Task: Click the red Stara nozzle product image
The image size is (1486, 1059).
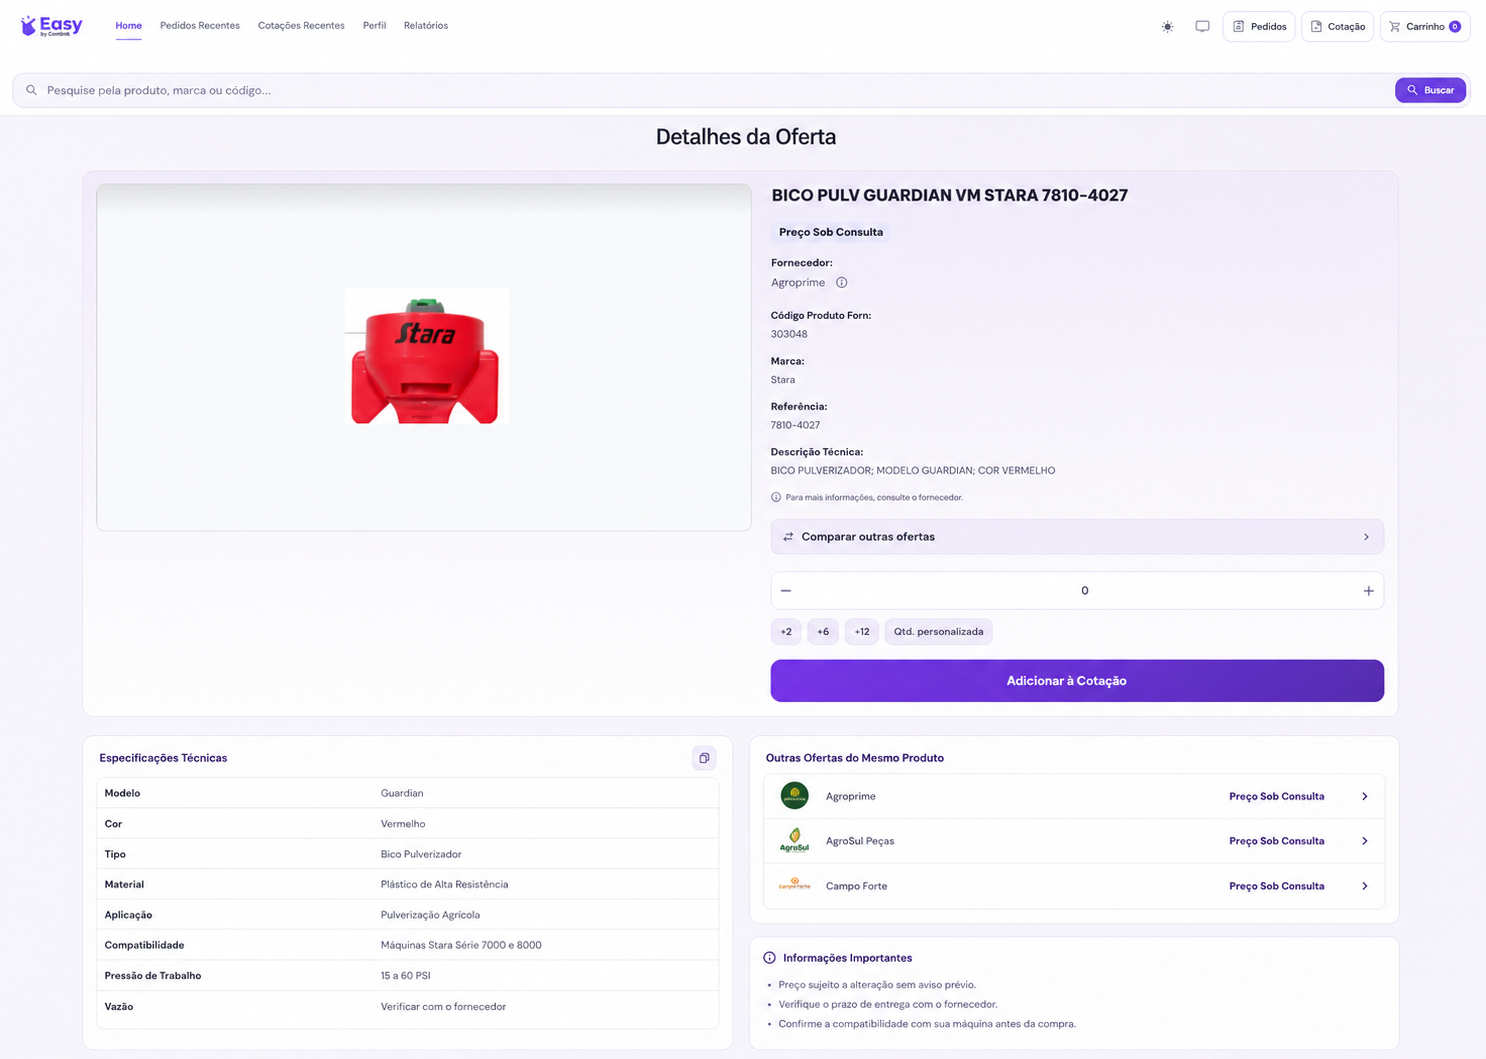Action: 426,356
